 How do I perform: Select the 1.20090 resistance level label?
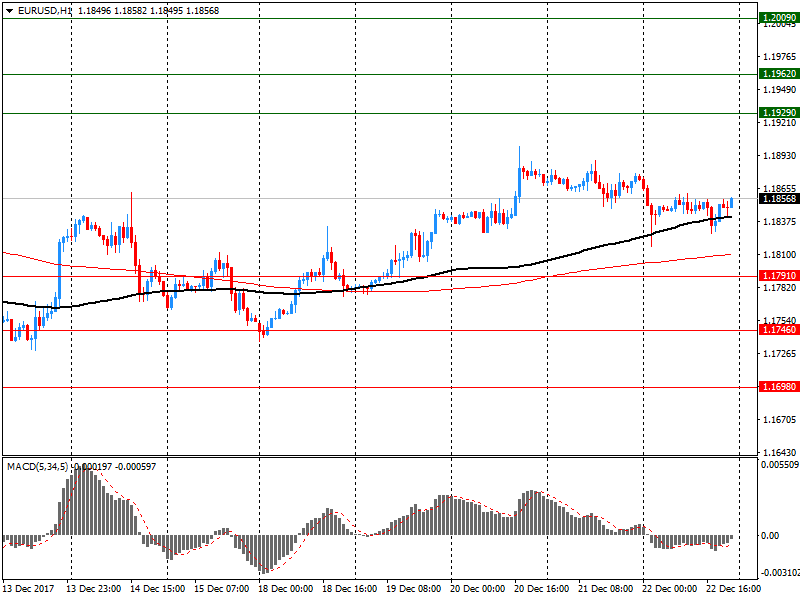pos(778,18)
